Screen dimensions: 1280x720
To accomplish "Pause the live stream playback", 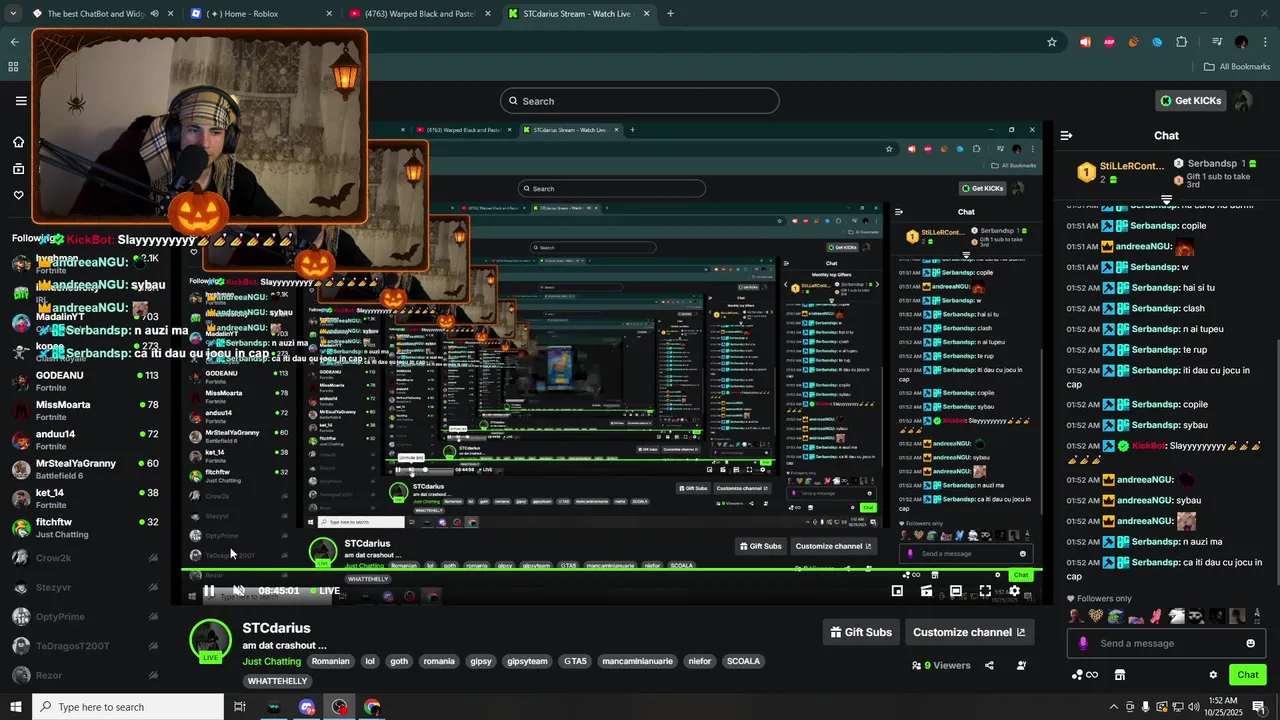I will pyautogui.click(x=209, y=591).
